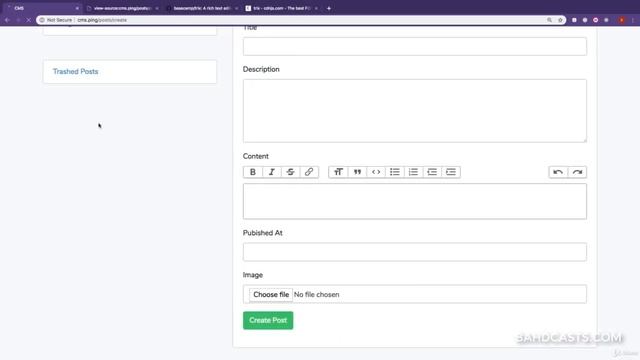Open a new browser tab

coord(329,8)
